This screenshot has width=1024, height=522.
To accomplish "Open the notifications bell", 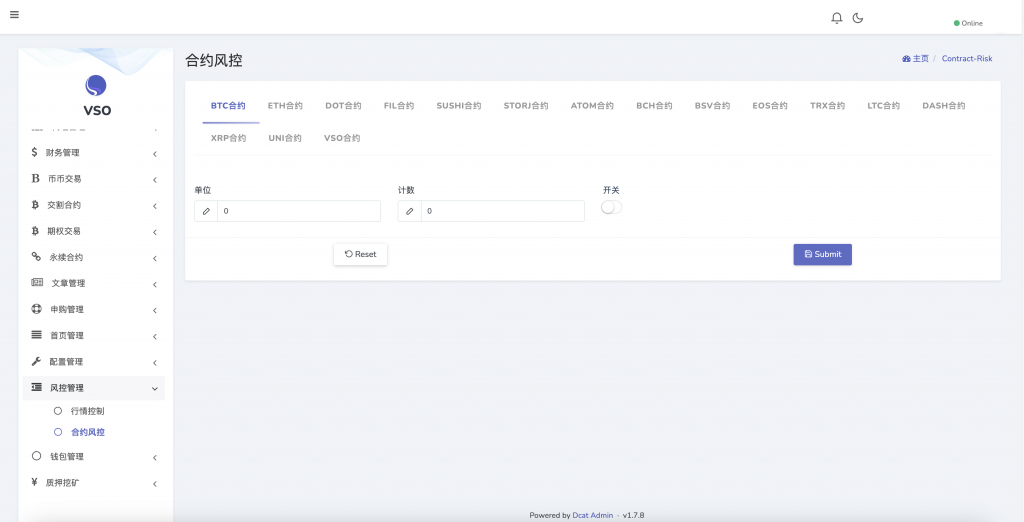I will pyautogui.click(x=837, y=18).
